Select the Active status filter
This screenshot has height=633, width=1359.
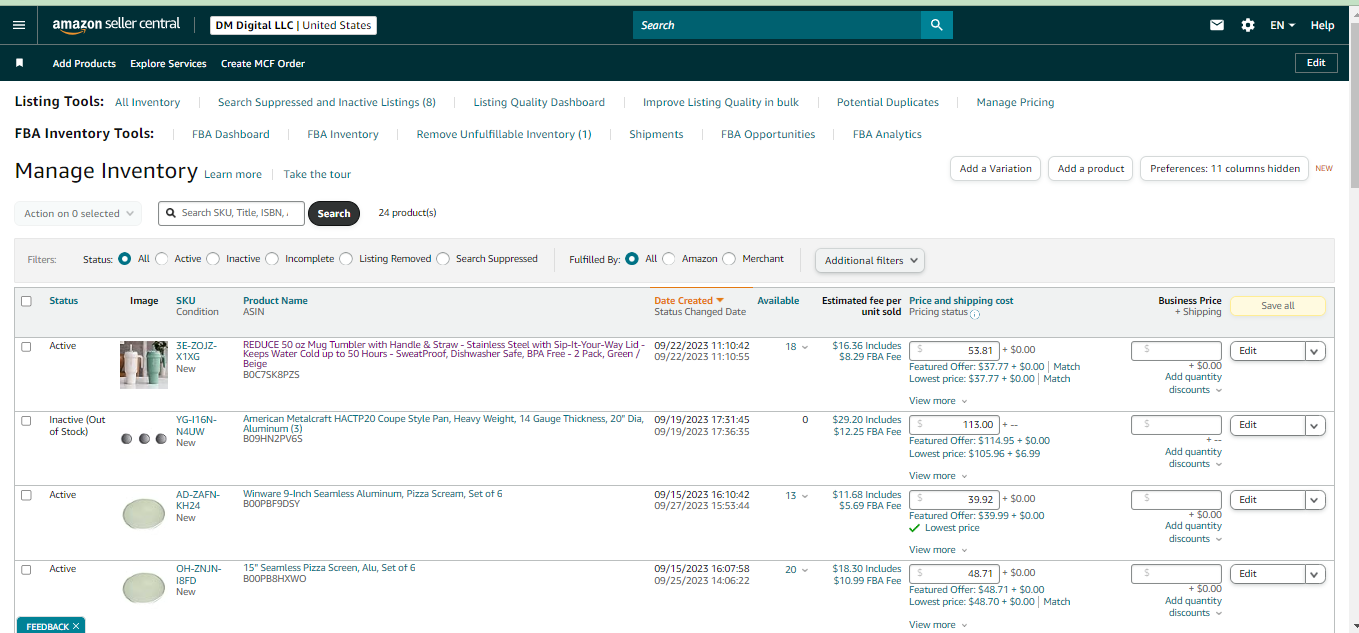coord(162,259)
